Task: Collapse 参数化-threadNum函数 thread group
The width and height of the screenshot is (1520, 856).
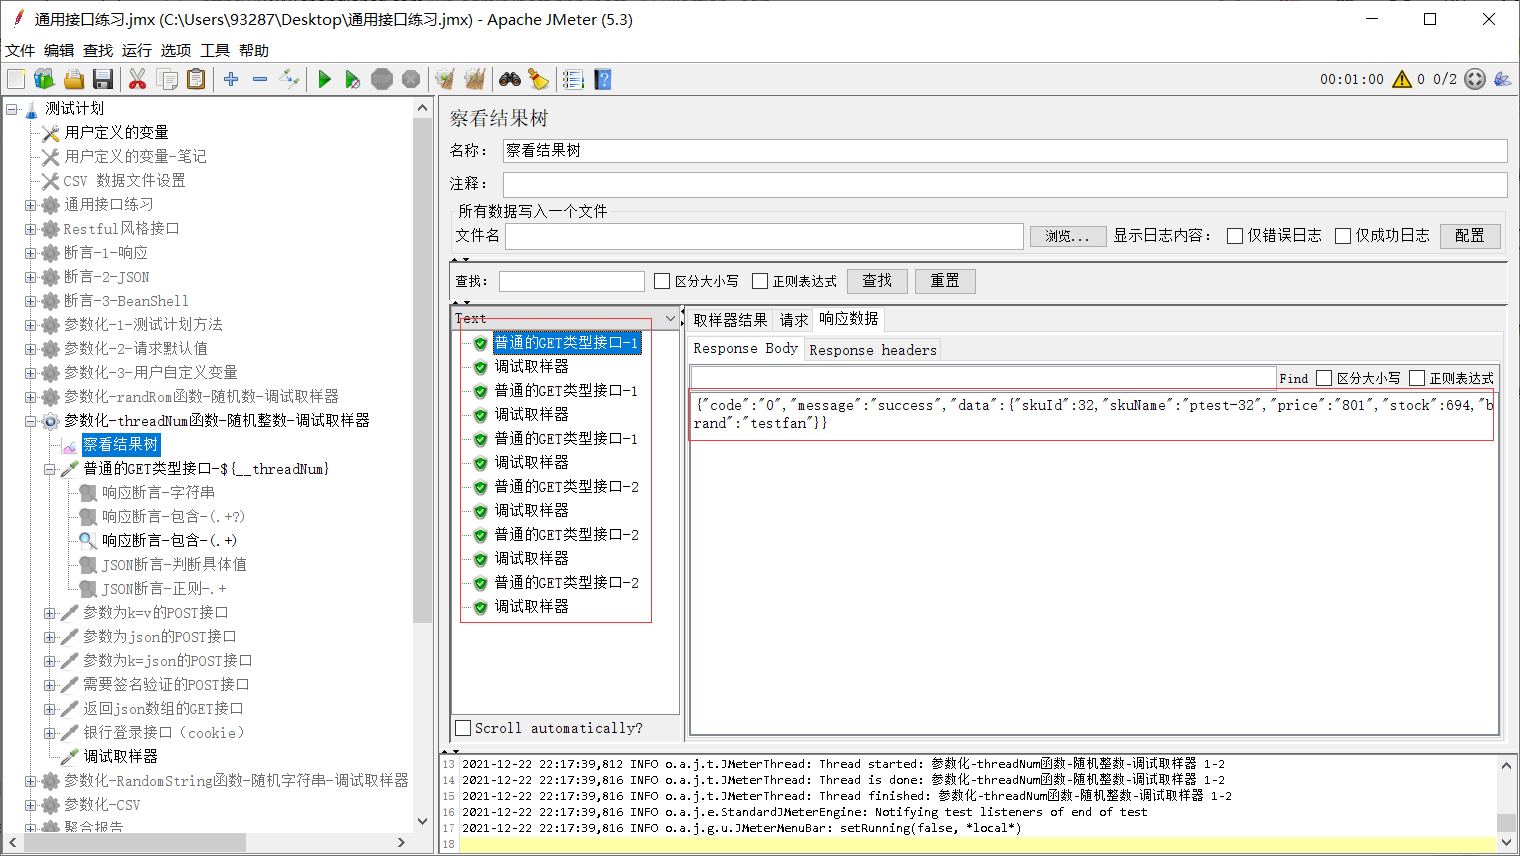Action: coord(30,421)
